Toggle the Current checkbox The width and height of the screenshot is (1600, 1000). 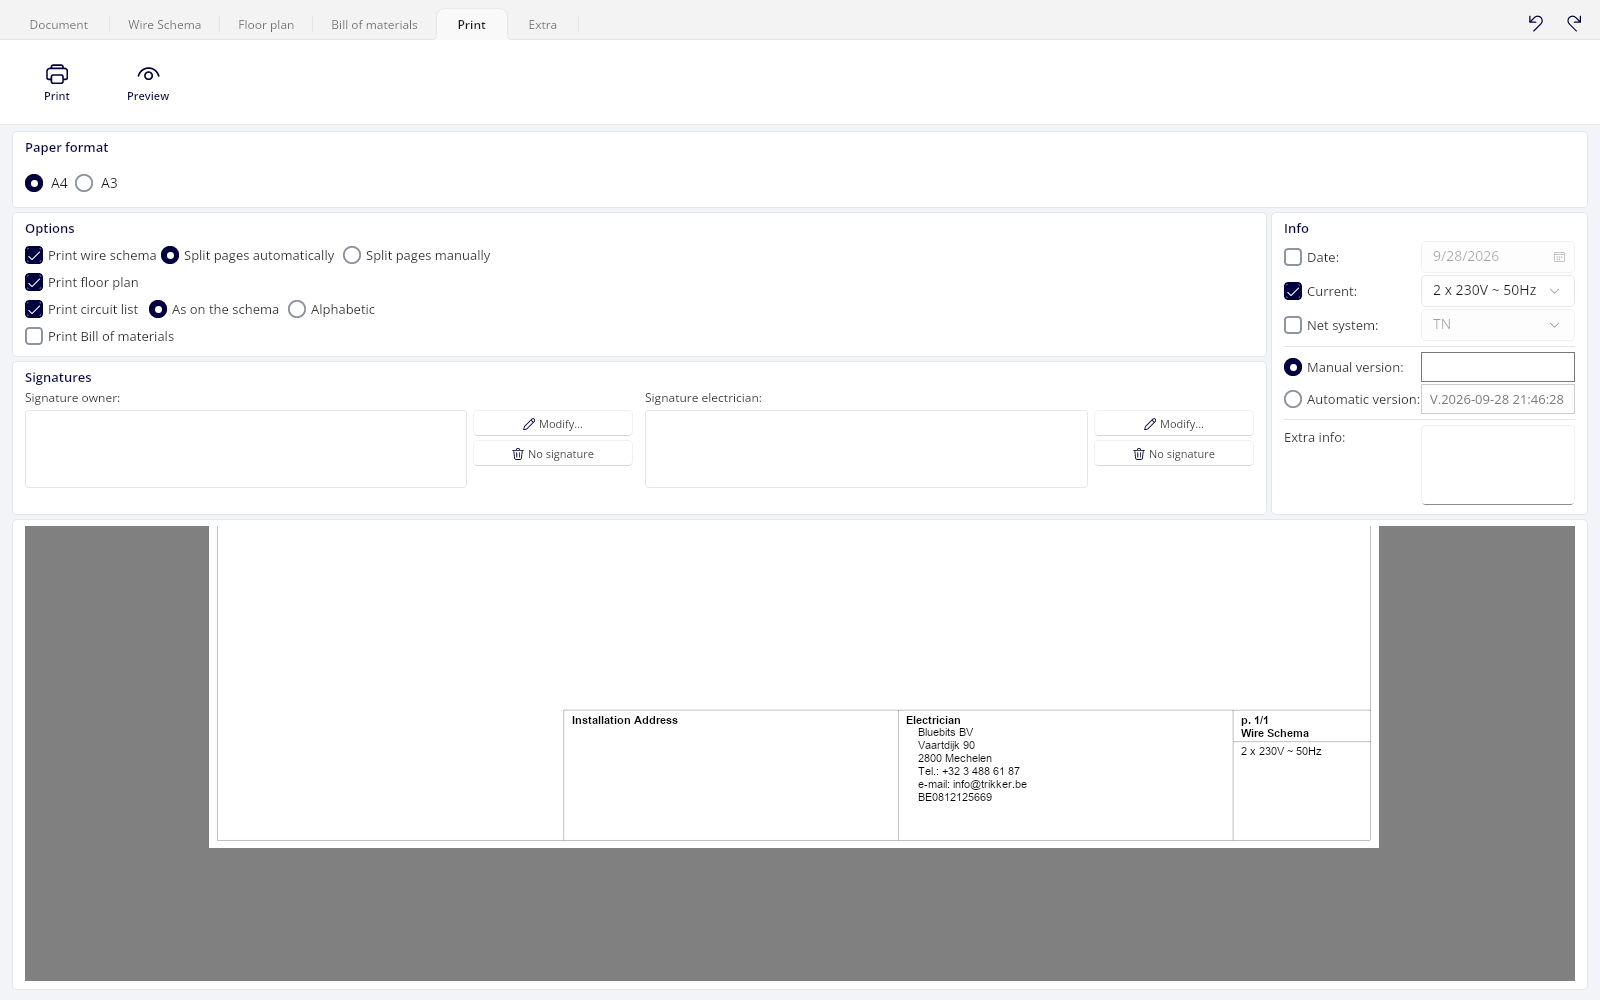(x=1293, y=291)
